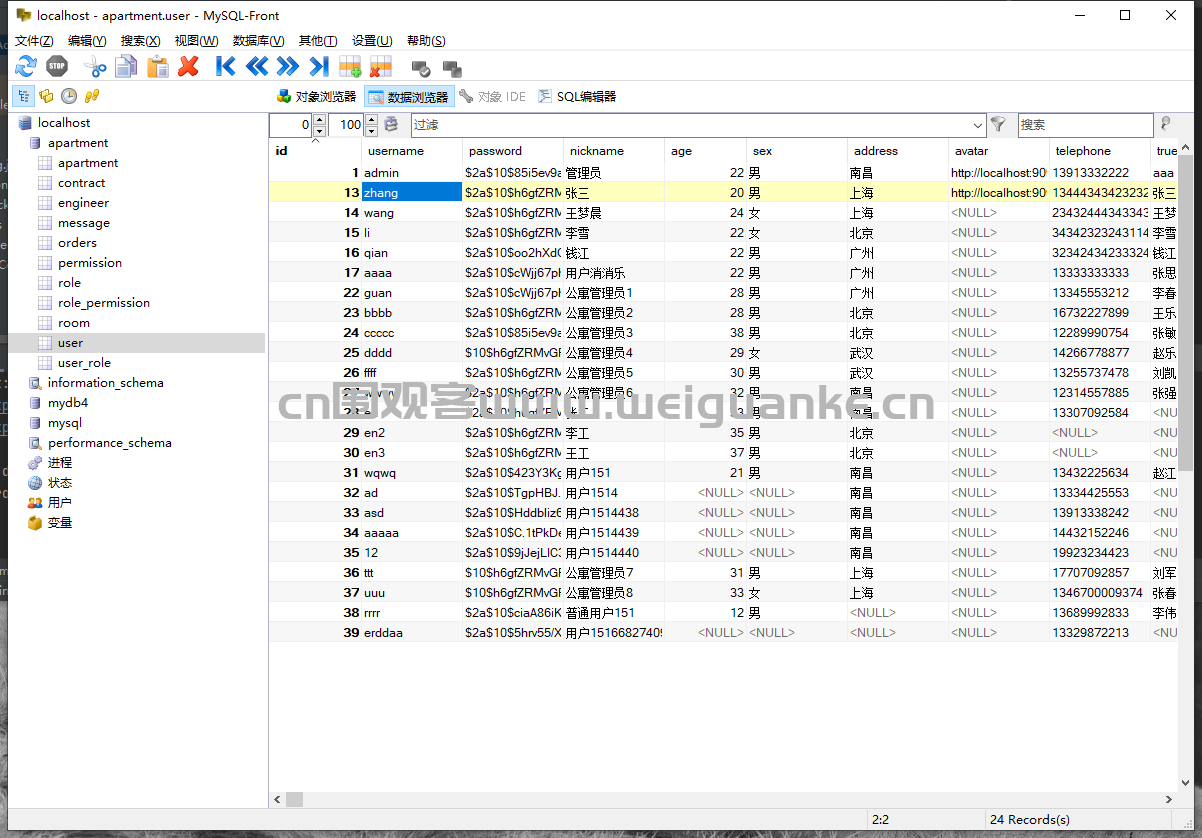Go to first record icon
Screen dimensions: 1202x838
(226, 66)
